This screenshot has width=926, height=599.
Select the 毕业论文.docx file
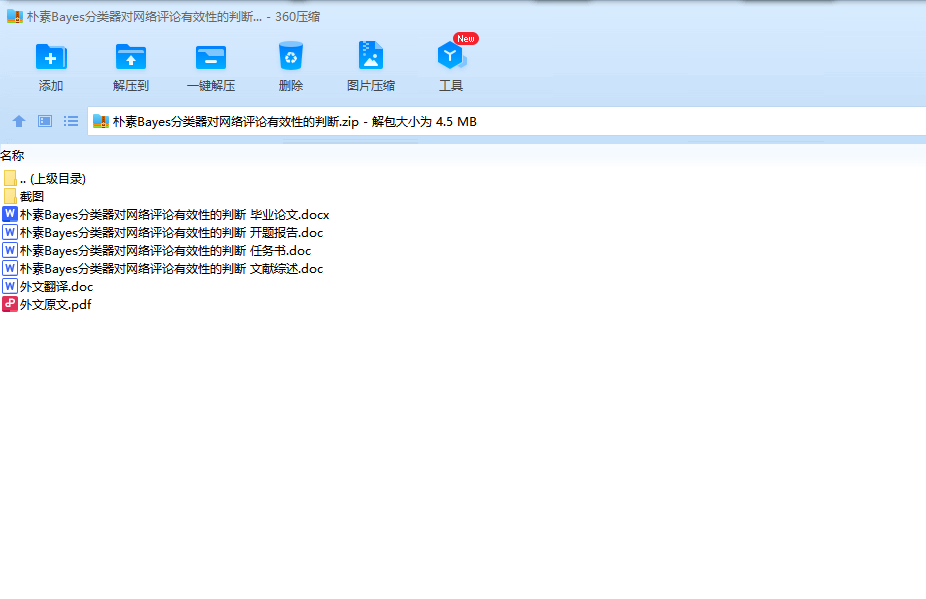174,214
